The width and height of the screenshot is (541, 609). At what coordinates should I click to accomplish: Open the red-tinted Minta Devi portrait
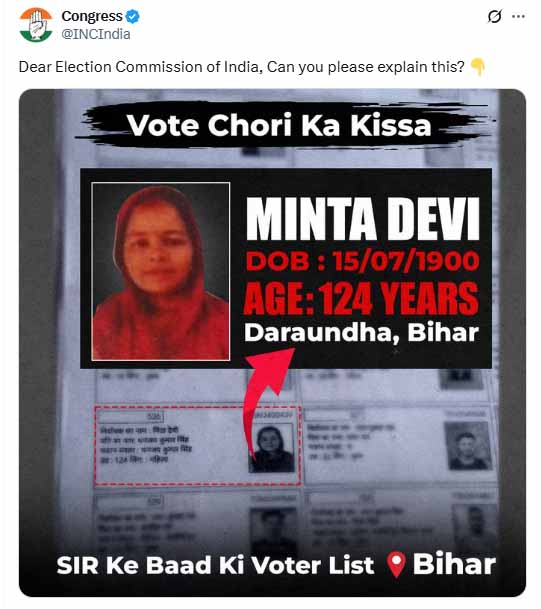tap(161, 271)
